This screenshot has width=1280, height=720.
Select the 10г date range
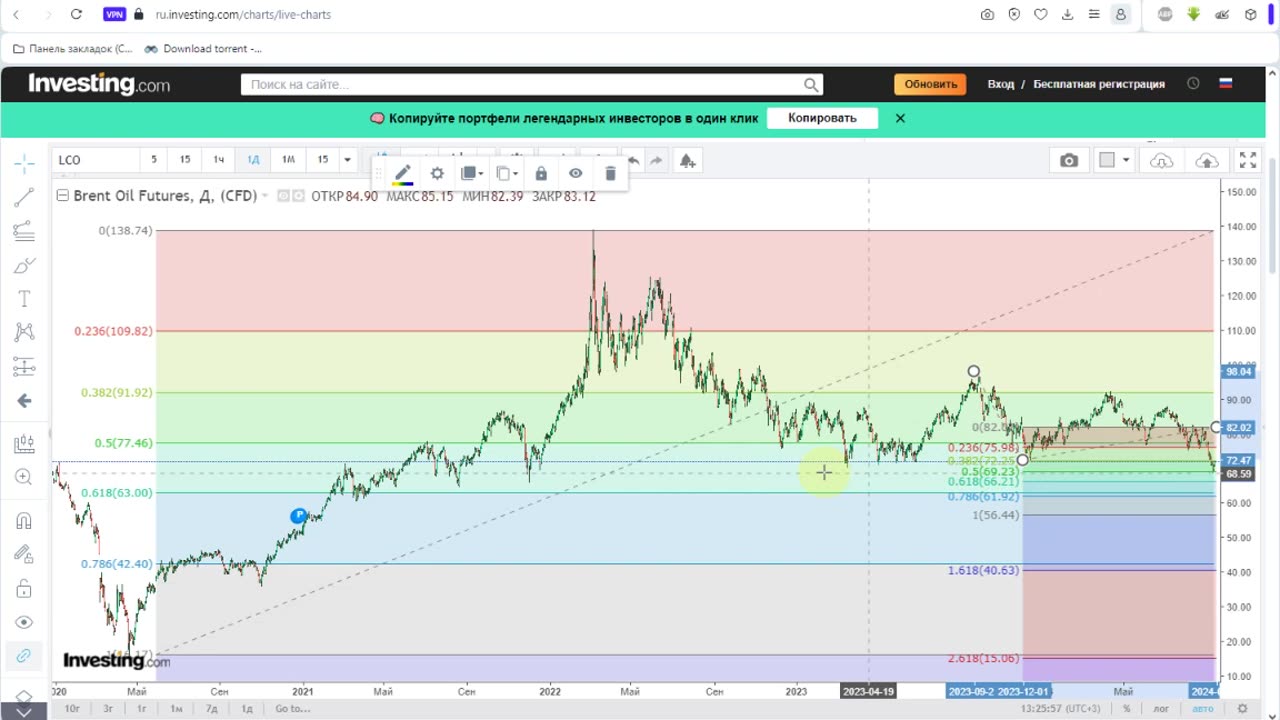[x=72, y=708]
